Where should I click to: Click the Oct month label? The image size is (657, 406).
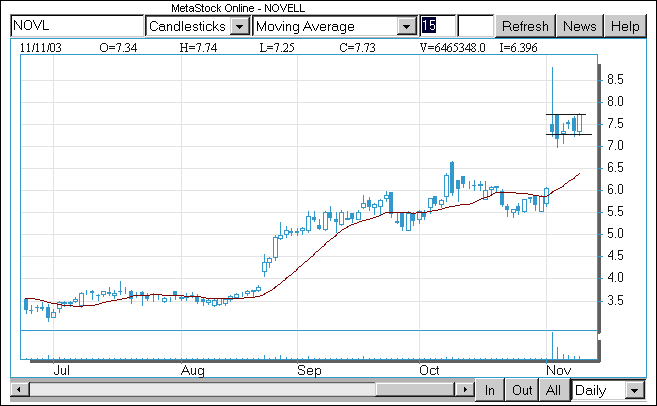pos(429,370)
